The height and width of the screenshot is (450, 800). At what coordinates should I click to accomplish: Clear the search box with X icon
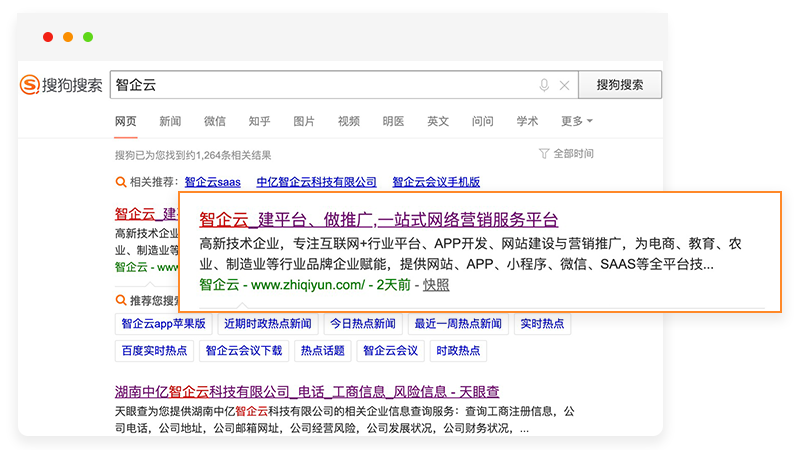pyautogui.click(x=564, y=85)
